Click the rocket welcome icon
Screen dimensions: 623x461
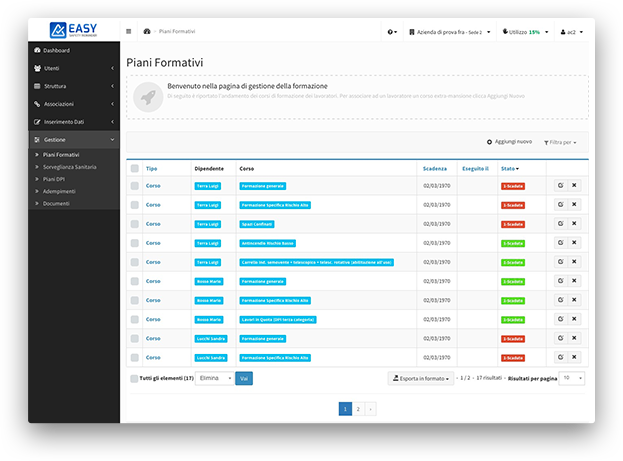(148, 97)
